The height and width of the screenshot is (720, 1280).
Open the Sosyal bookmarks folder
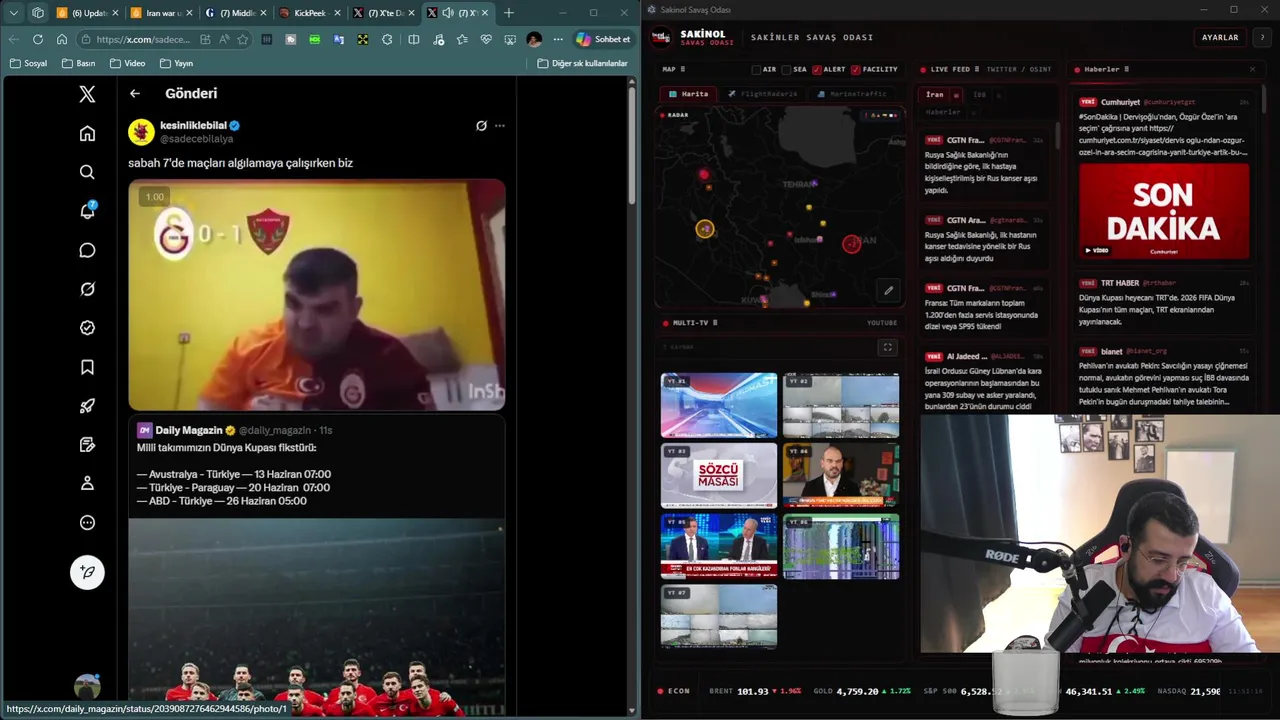pyautogui.click(x=28, y=63)
